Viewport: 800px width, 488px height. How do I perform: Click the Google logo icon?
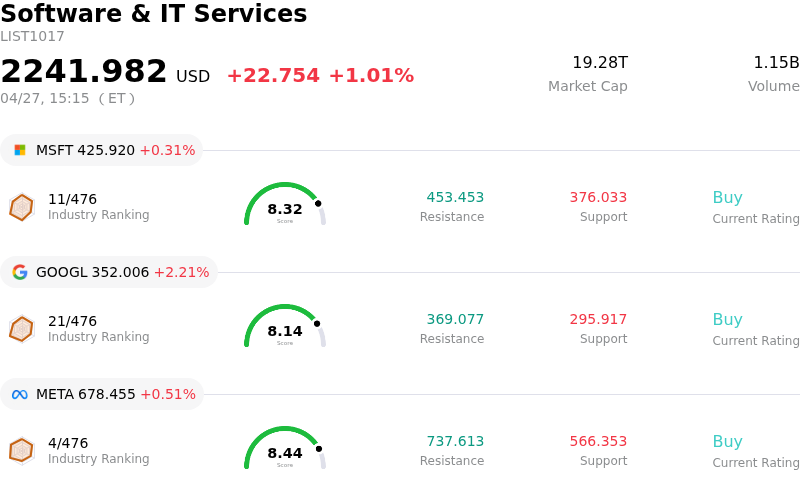[x=20, y=272]
